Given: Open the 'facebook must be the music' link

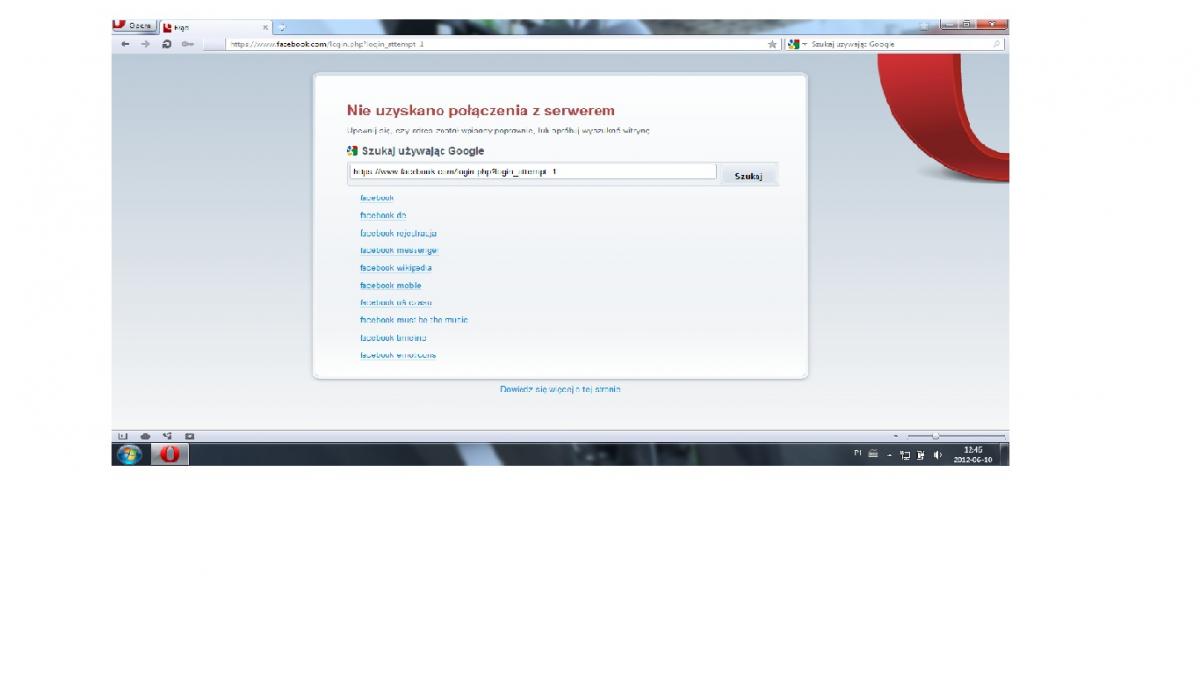Looking at the screenshot, I should pos(414,320).
